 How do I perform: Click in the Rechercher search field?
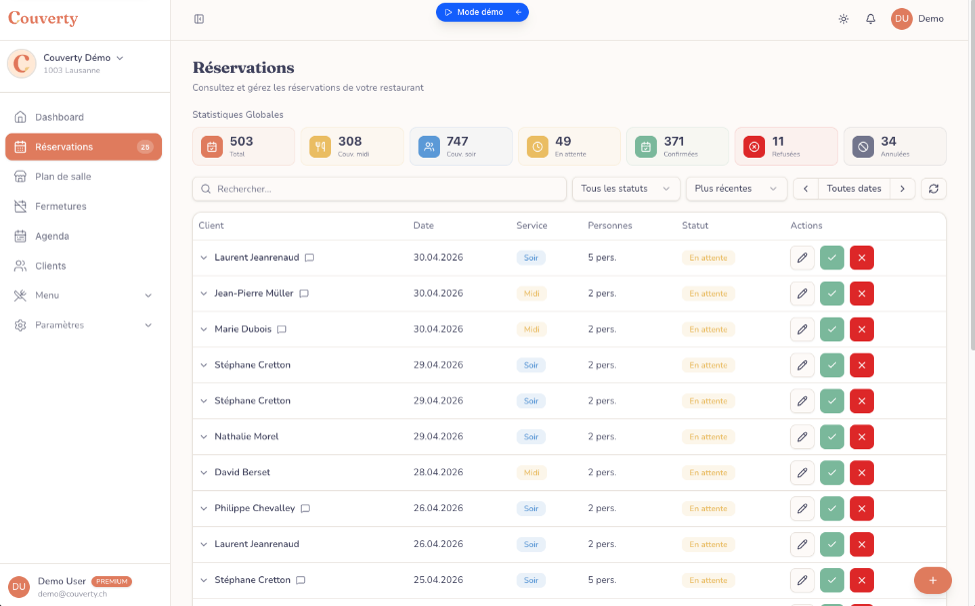(379, 189)
